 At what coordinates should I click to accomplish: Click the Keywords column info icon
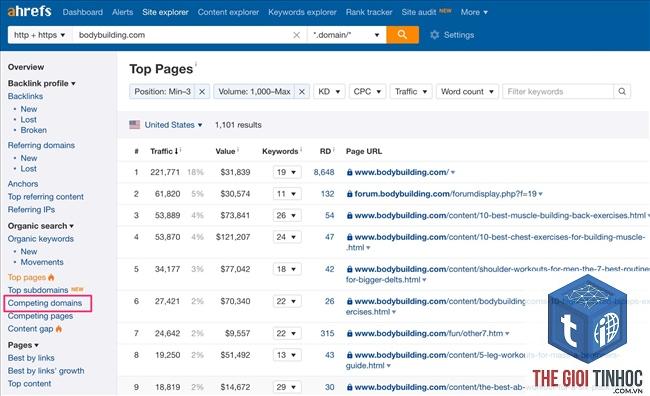coord(301,149)
